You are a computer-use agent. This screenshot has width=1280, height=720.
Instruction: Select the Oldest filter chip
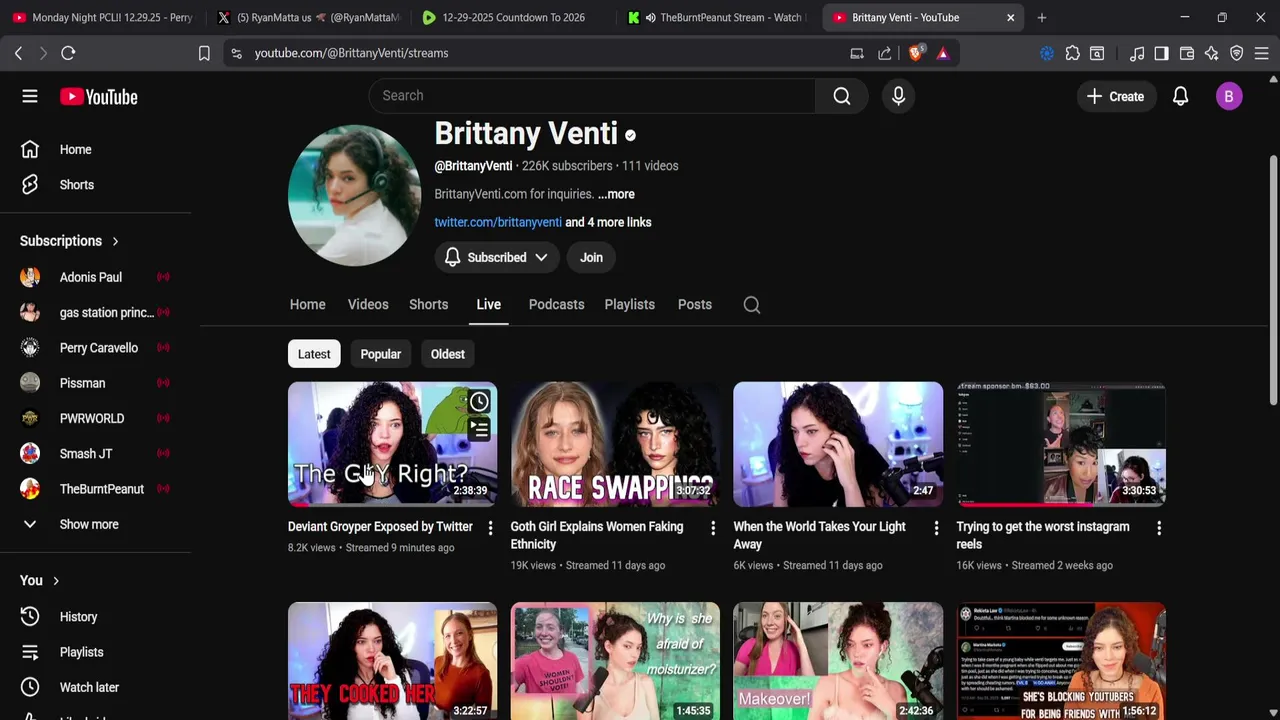click(448, 354)
